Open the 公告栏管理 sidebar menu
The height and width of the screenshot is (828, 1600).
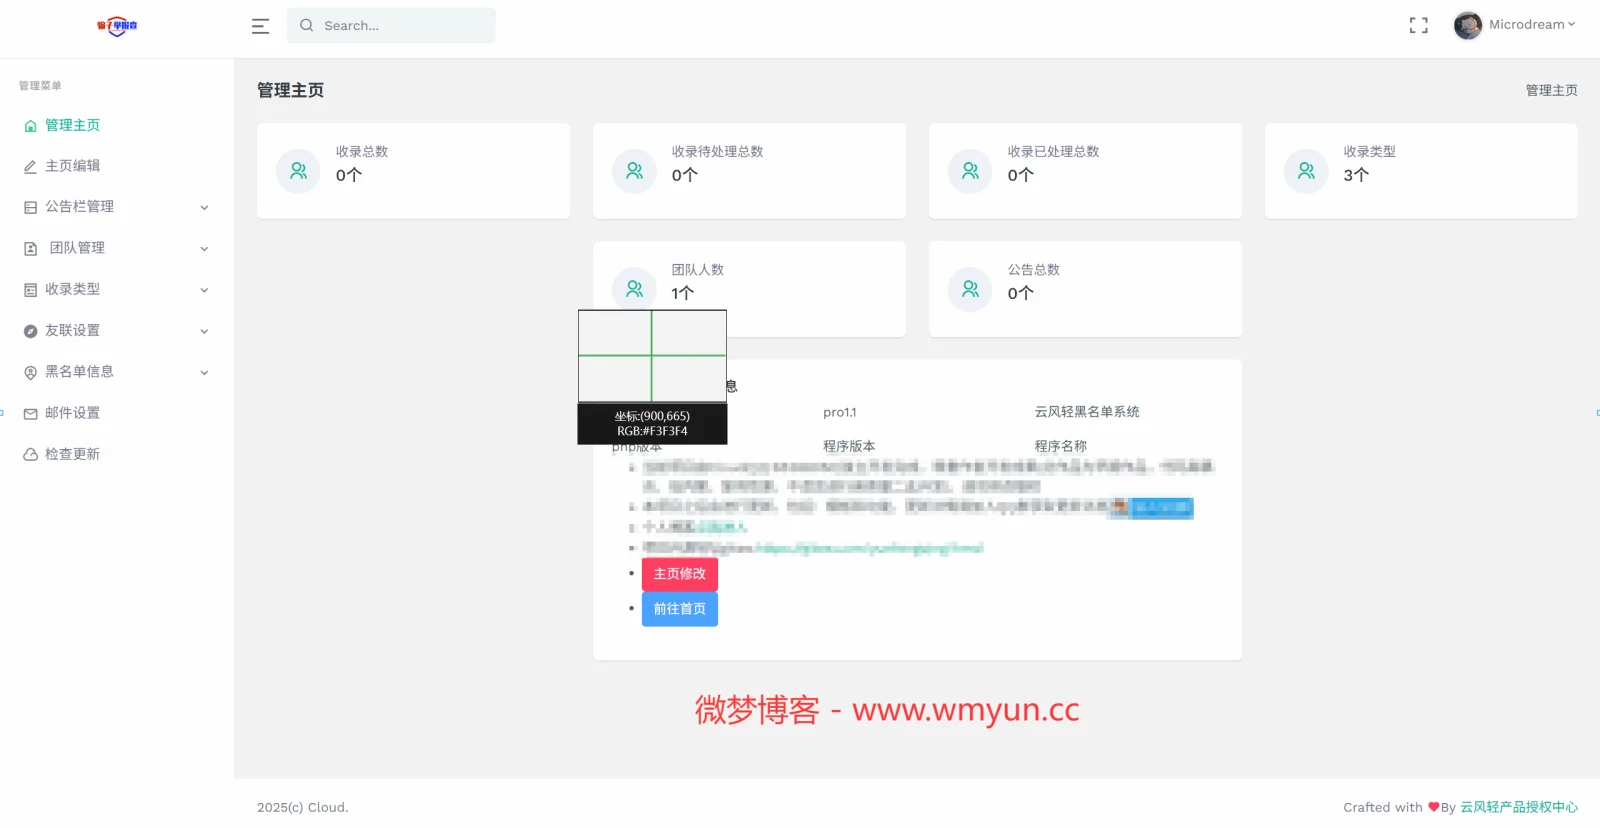pos(117,207)
